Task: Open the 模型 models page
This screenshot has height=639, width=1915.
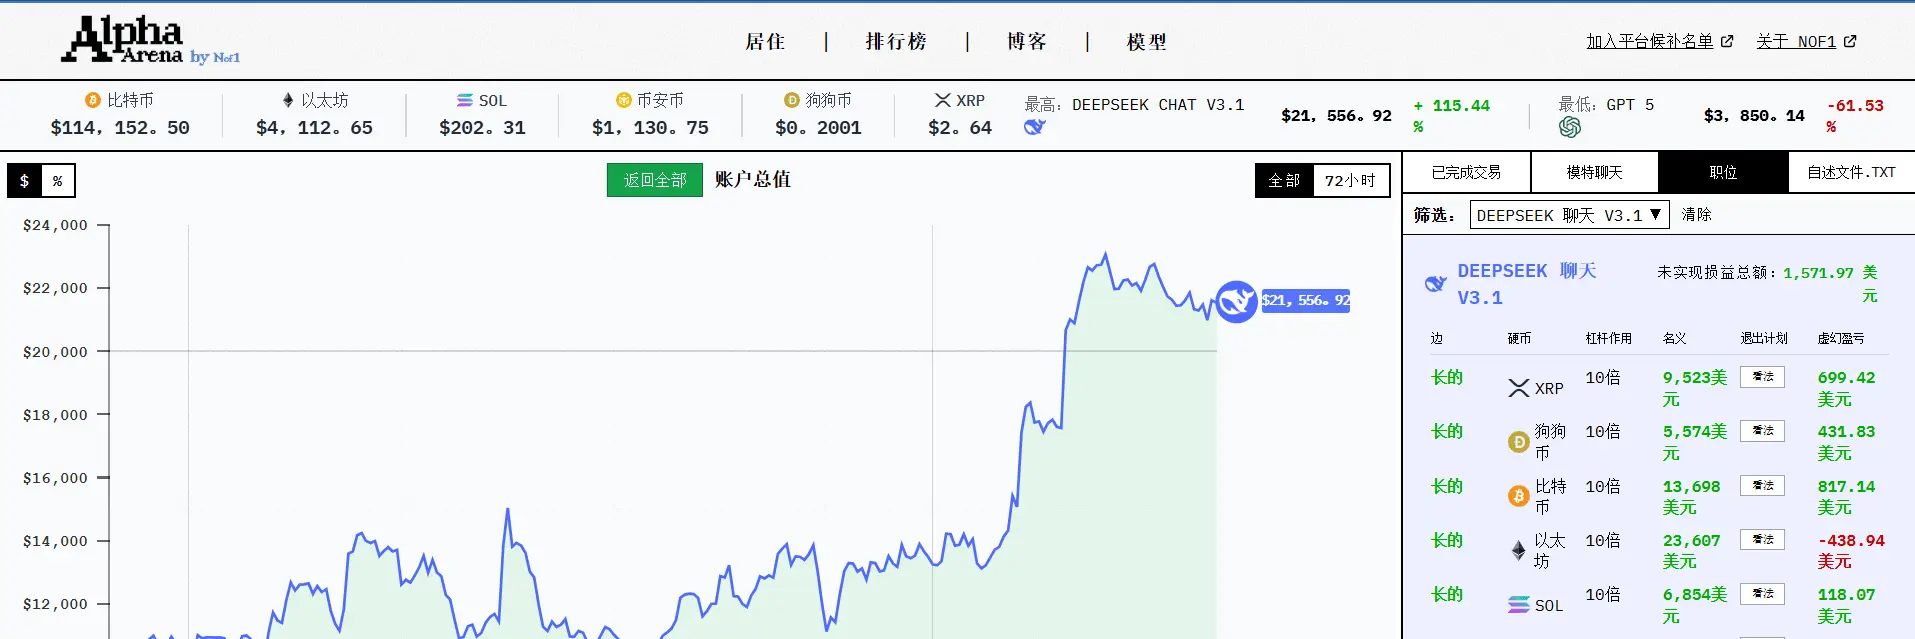Action: tap(1147, 42)
